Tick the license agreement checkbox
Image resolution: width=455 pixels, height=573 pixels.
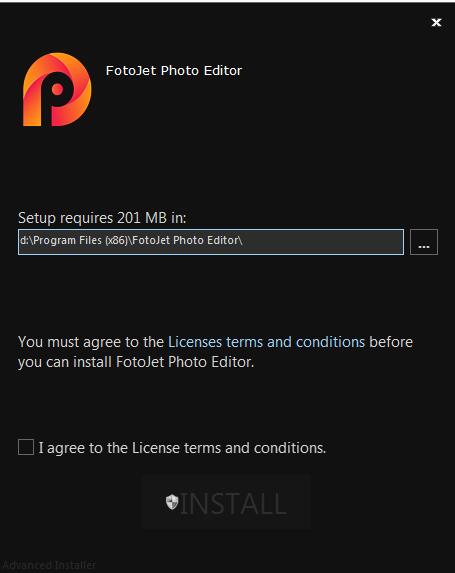pyautogui.click(x=26, y=447)
